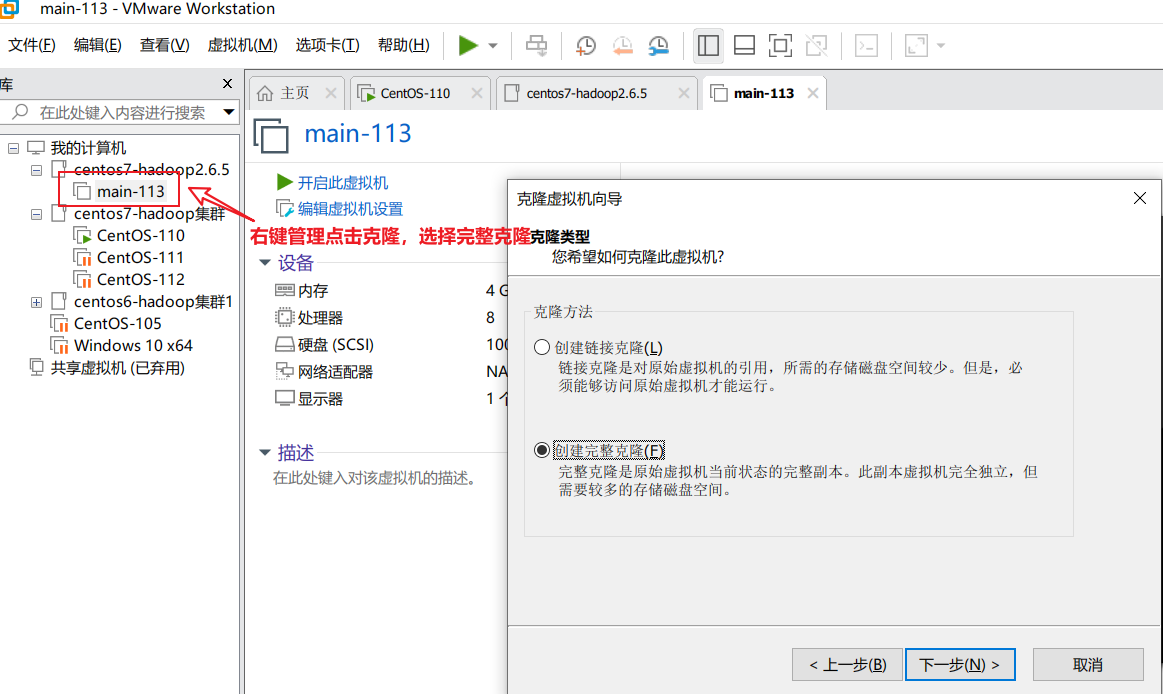
Task: Select CentOS-110 in the library tree
Action: tap(140, 236)
